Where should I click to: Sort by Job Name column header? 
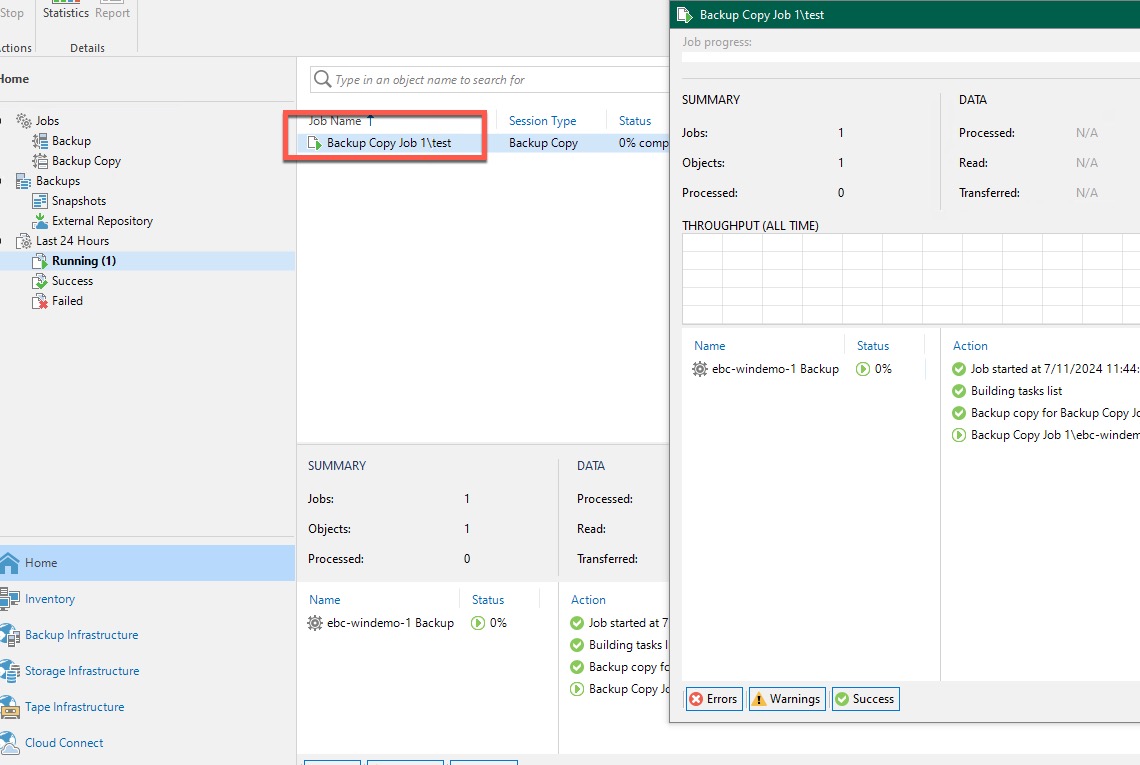coord(335,121)
